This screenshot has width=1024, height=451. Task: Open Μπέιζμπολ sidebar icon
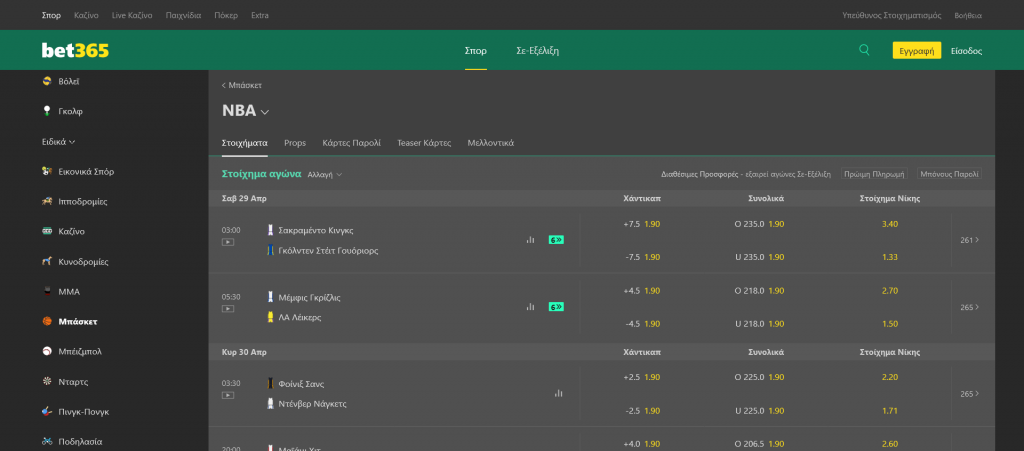(x=47, y=351)
